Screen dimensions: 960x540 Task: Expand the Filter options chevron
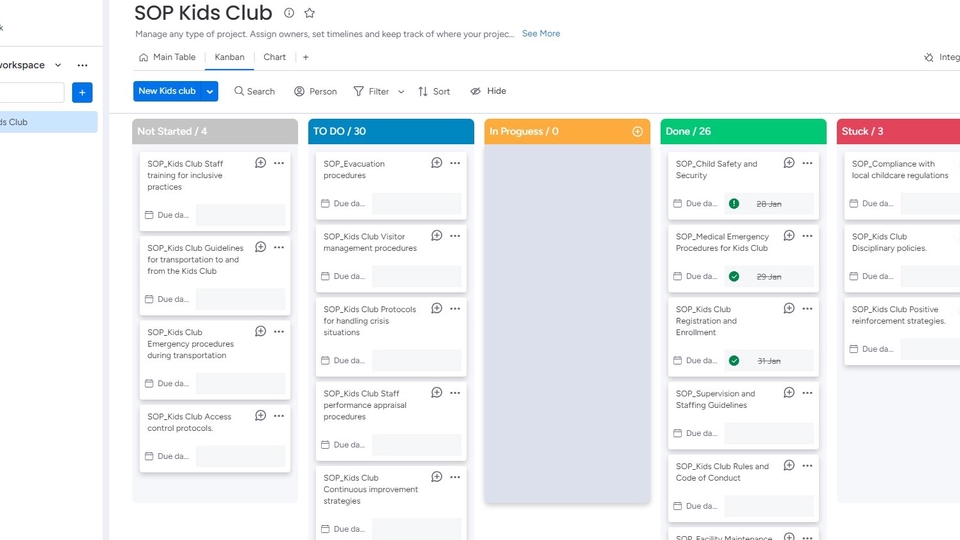pyautogui.click(x=401, y=92)
